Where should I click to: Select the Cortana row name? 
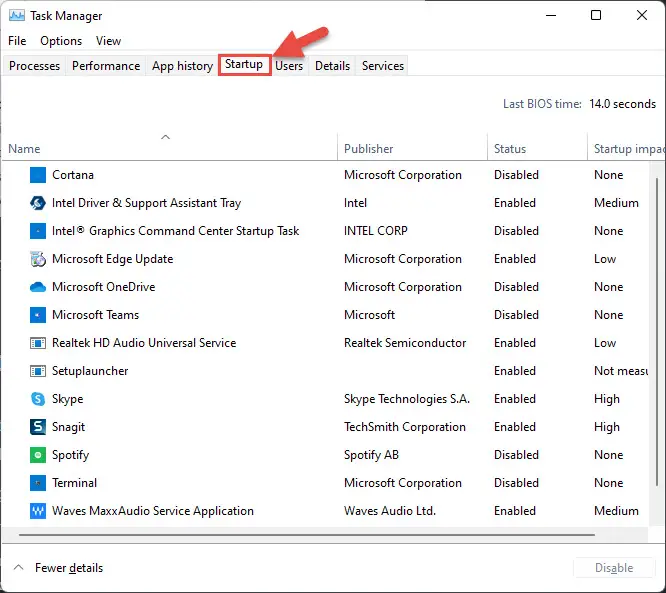click(73, 175)
